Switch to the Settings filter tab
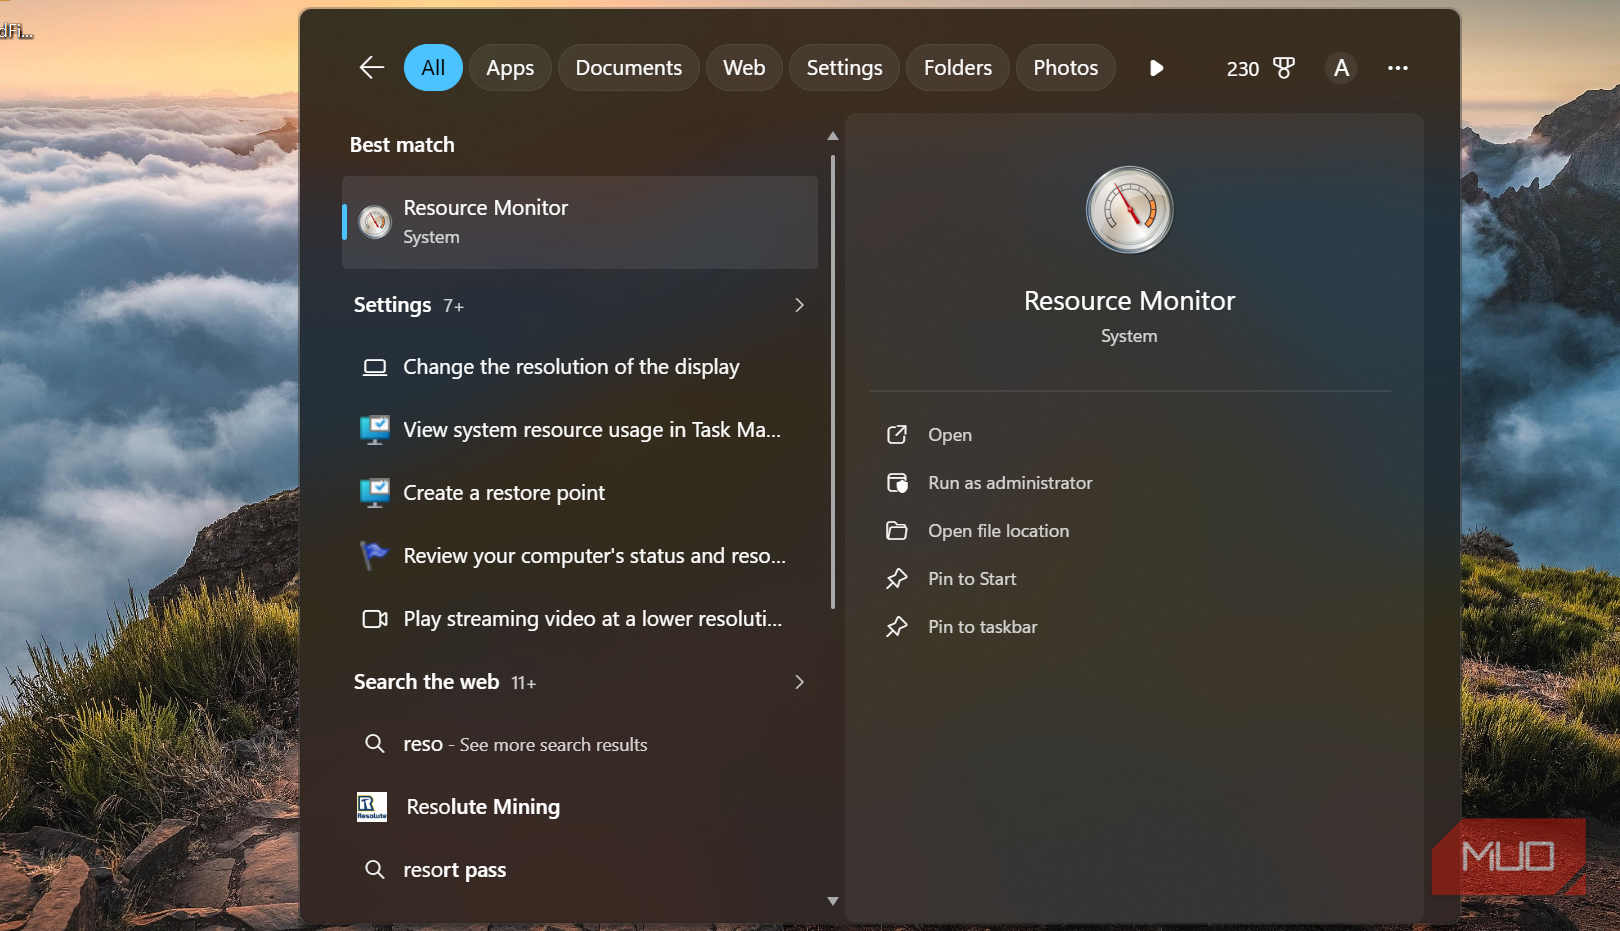 844,68
